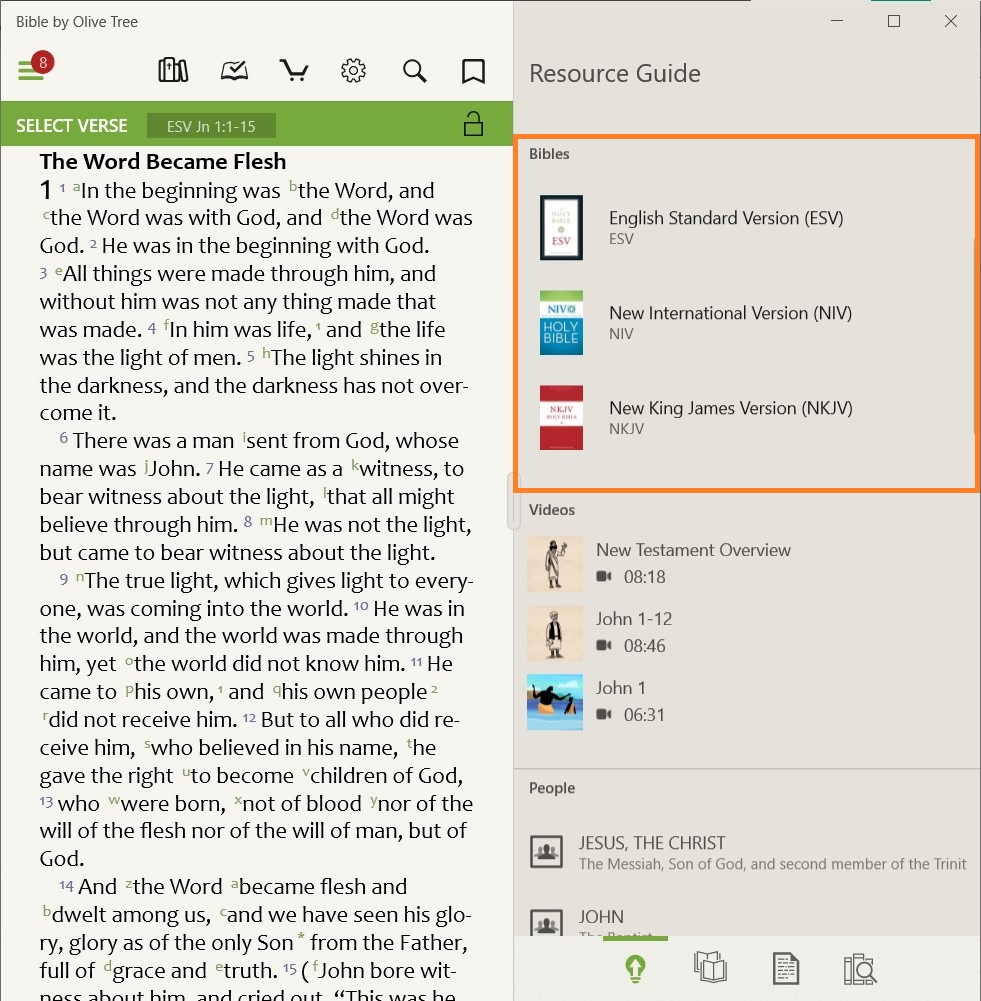The image size is (981, 1001).
Task: Play the John 1-12 video
Action: click(747, 633)
